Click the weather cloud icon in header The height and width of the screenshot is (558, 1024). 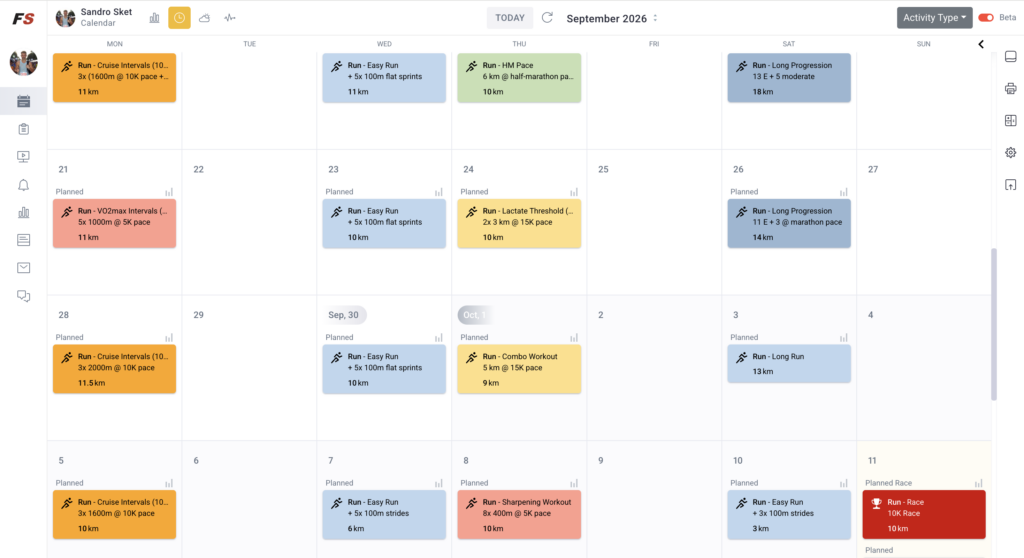[204, 18]
